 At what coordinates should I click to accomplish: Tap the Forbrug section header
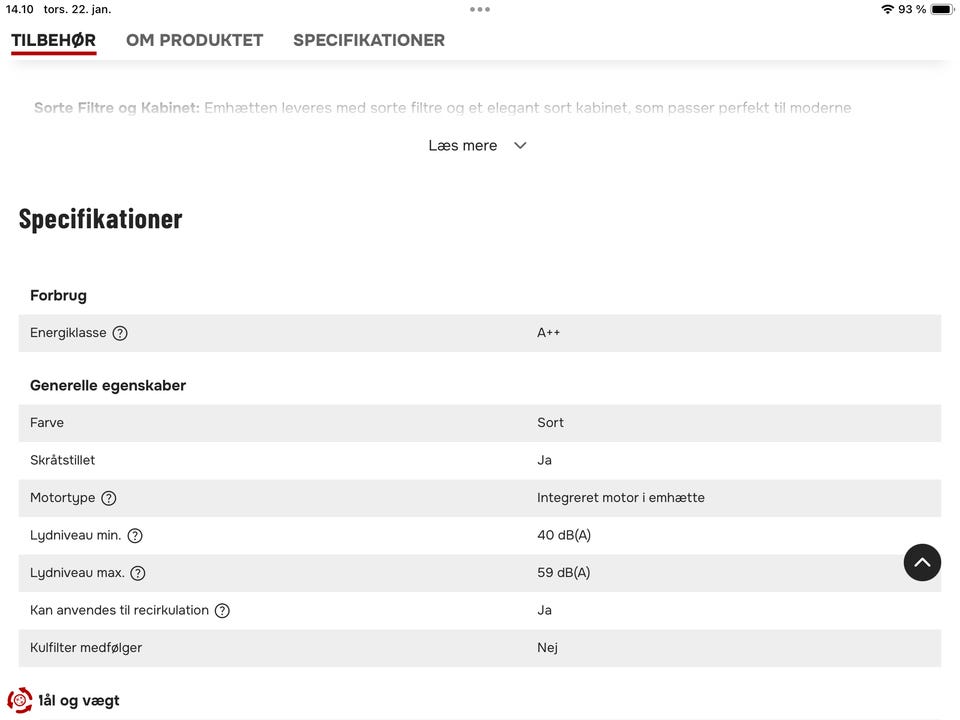coord(58,296)
